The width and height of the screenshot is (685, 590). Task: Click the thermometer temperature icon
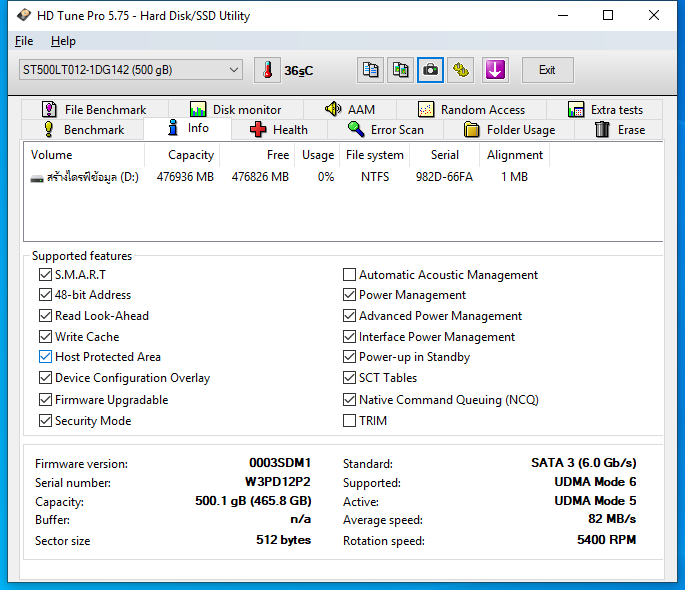pyautogui.click(x=267, y=70)
